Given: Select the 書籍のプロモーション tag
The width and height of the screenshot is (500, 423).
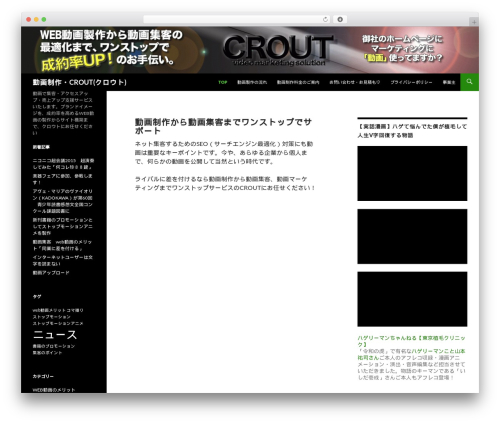Looking at the screenshot, I should tap(54, 346).
